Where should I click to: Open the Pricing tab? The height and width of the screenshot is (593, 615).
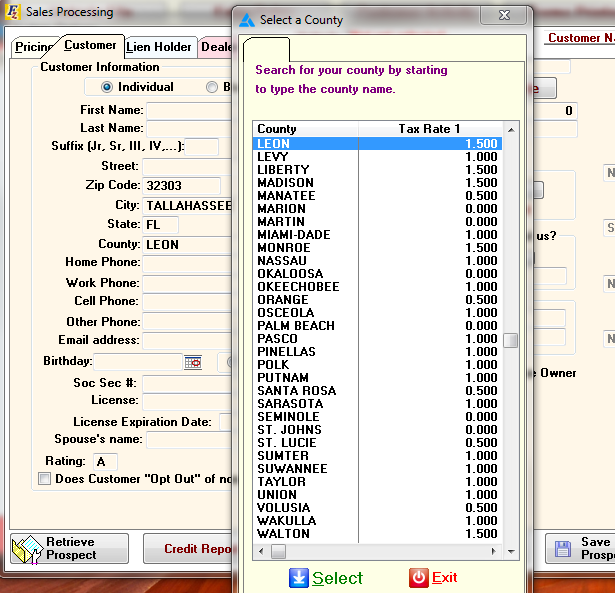pyautogui.click(x=34, y=47)
